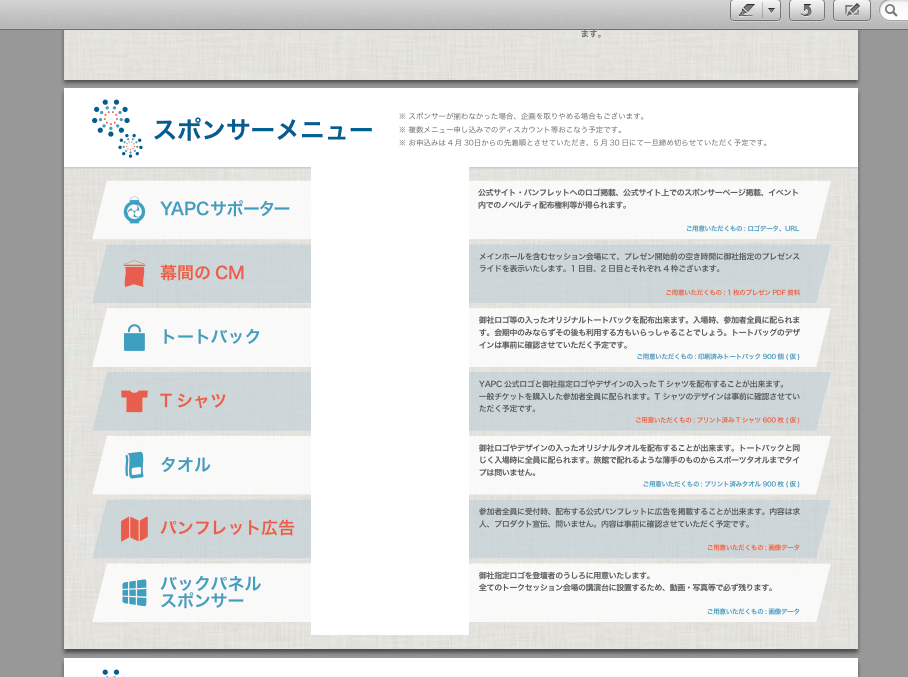
Task: Click the note about トートバック 900 個
Action: click(718, 356)
